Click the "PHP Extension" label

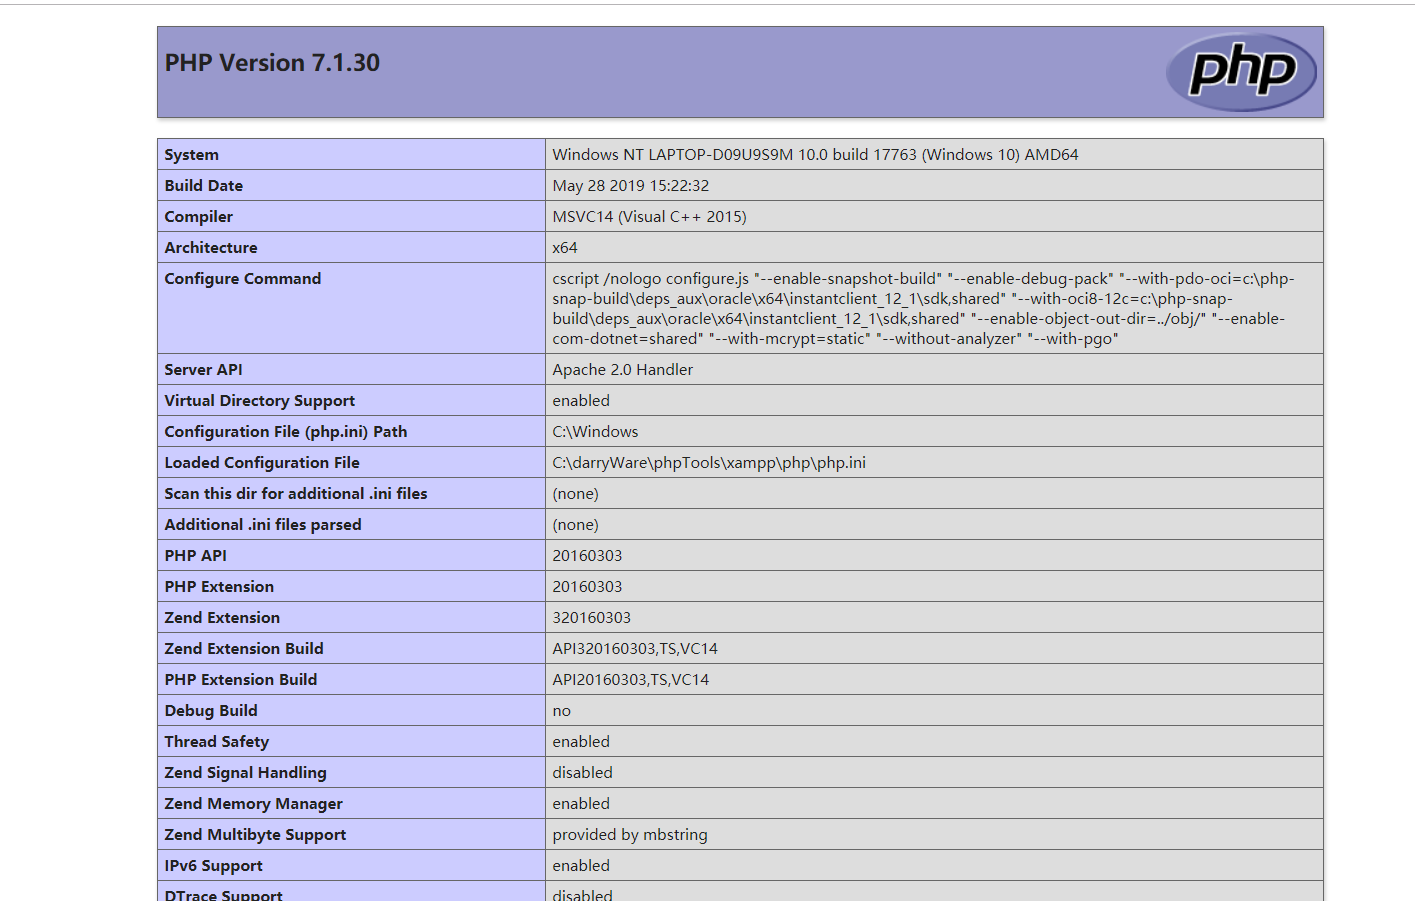click(219, 587)
